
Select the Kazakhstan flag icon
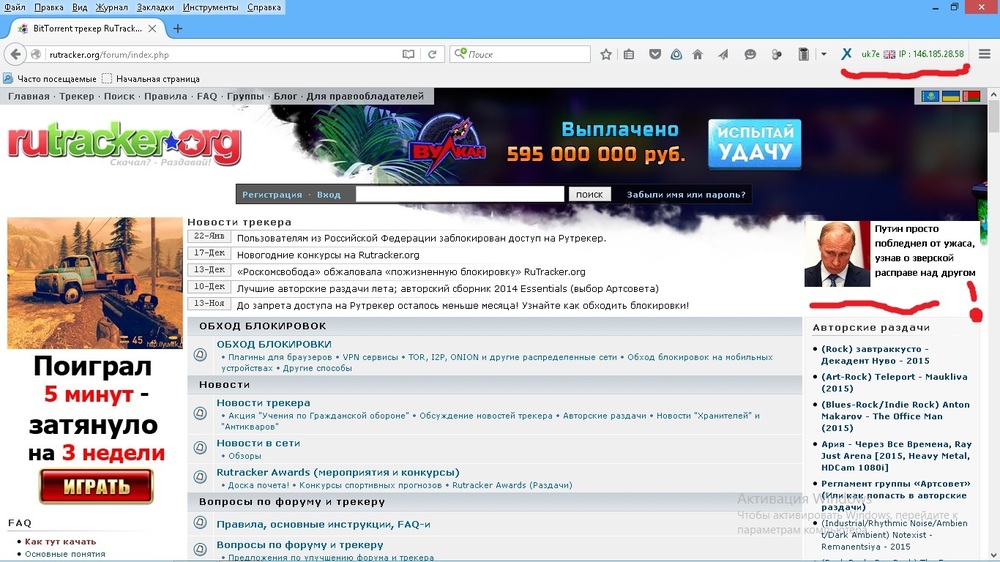coord(930,96)
